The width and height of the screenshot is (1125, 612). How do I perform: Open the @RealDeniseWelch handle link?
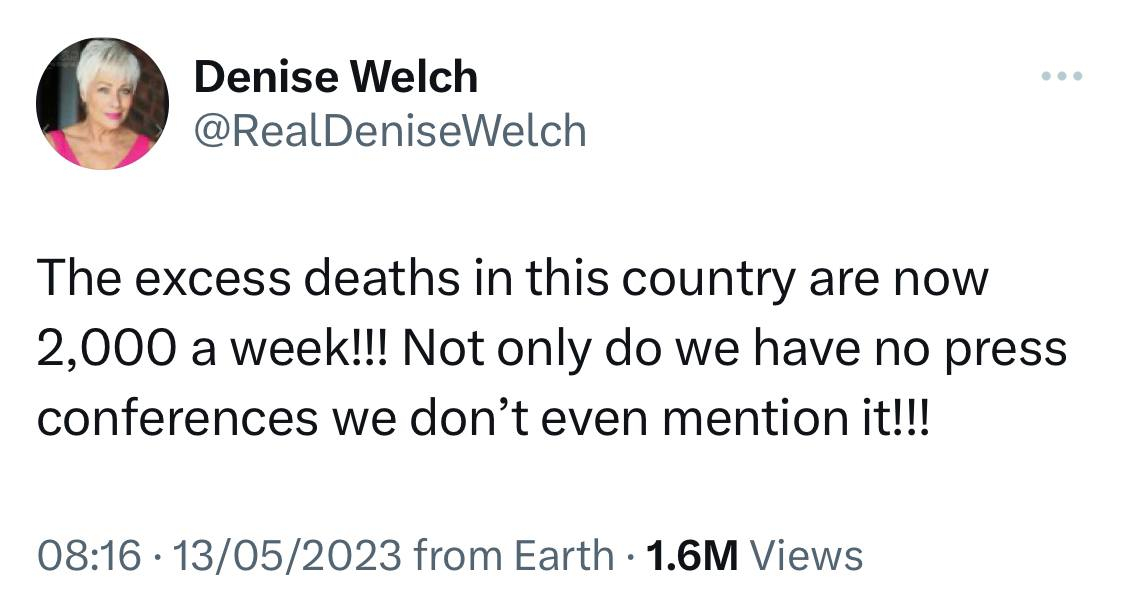tap(389, 130)
